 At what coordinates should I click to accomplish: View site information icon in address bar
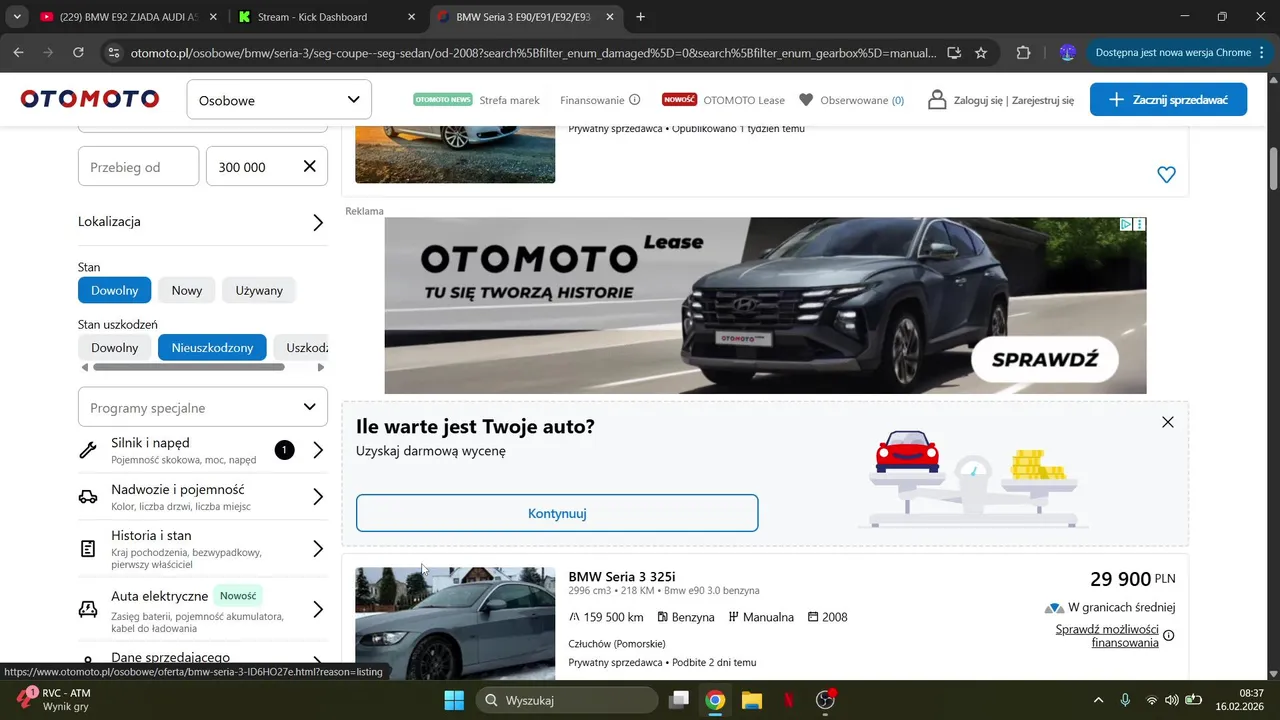point(113,53)
